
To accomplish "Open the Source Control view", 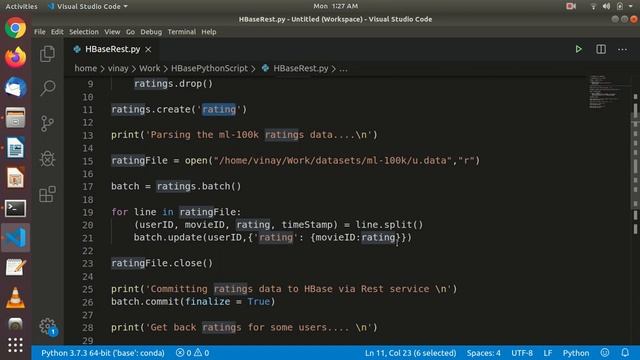I will 47,123.
